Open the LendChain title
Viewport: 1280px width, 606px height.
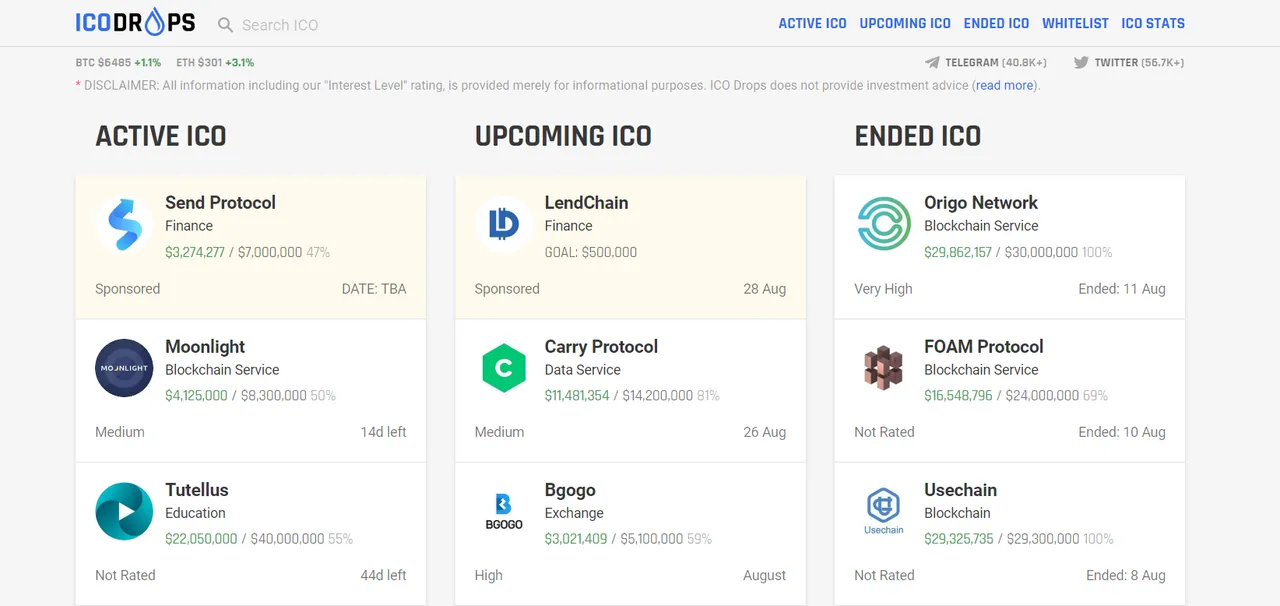[x=586, y=203]
